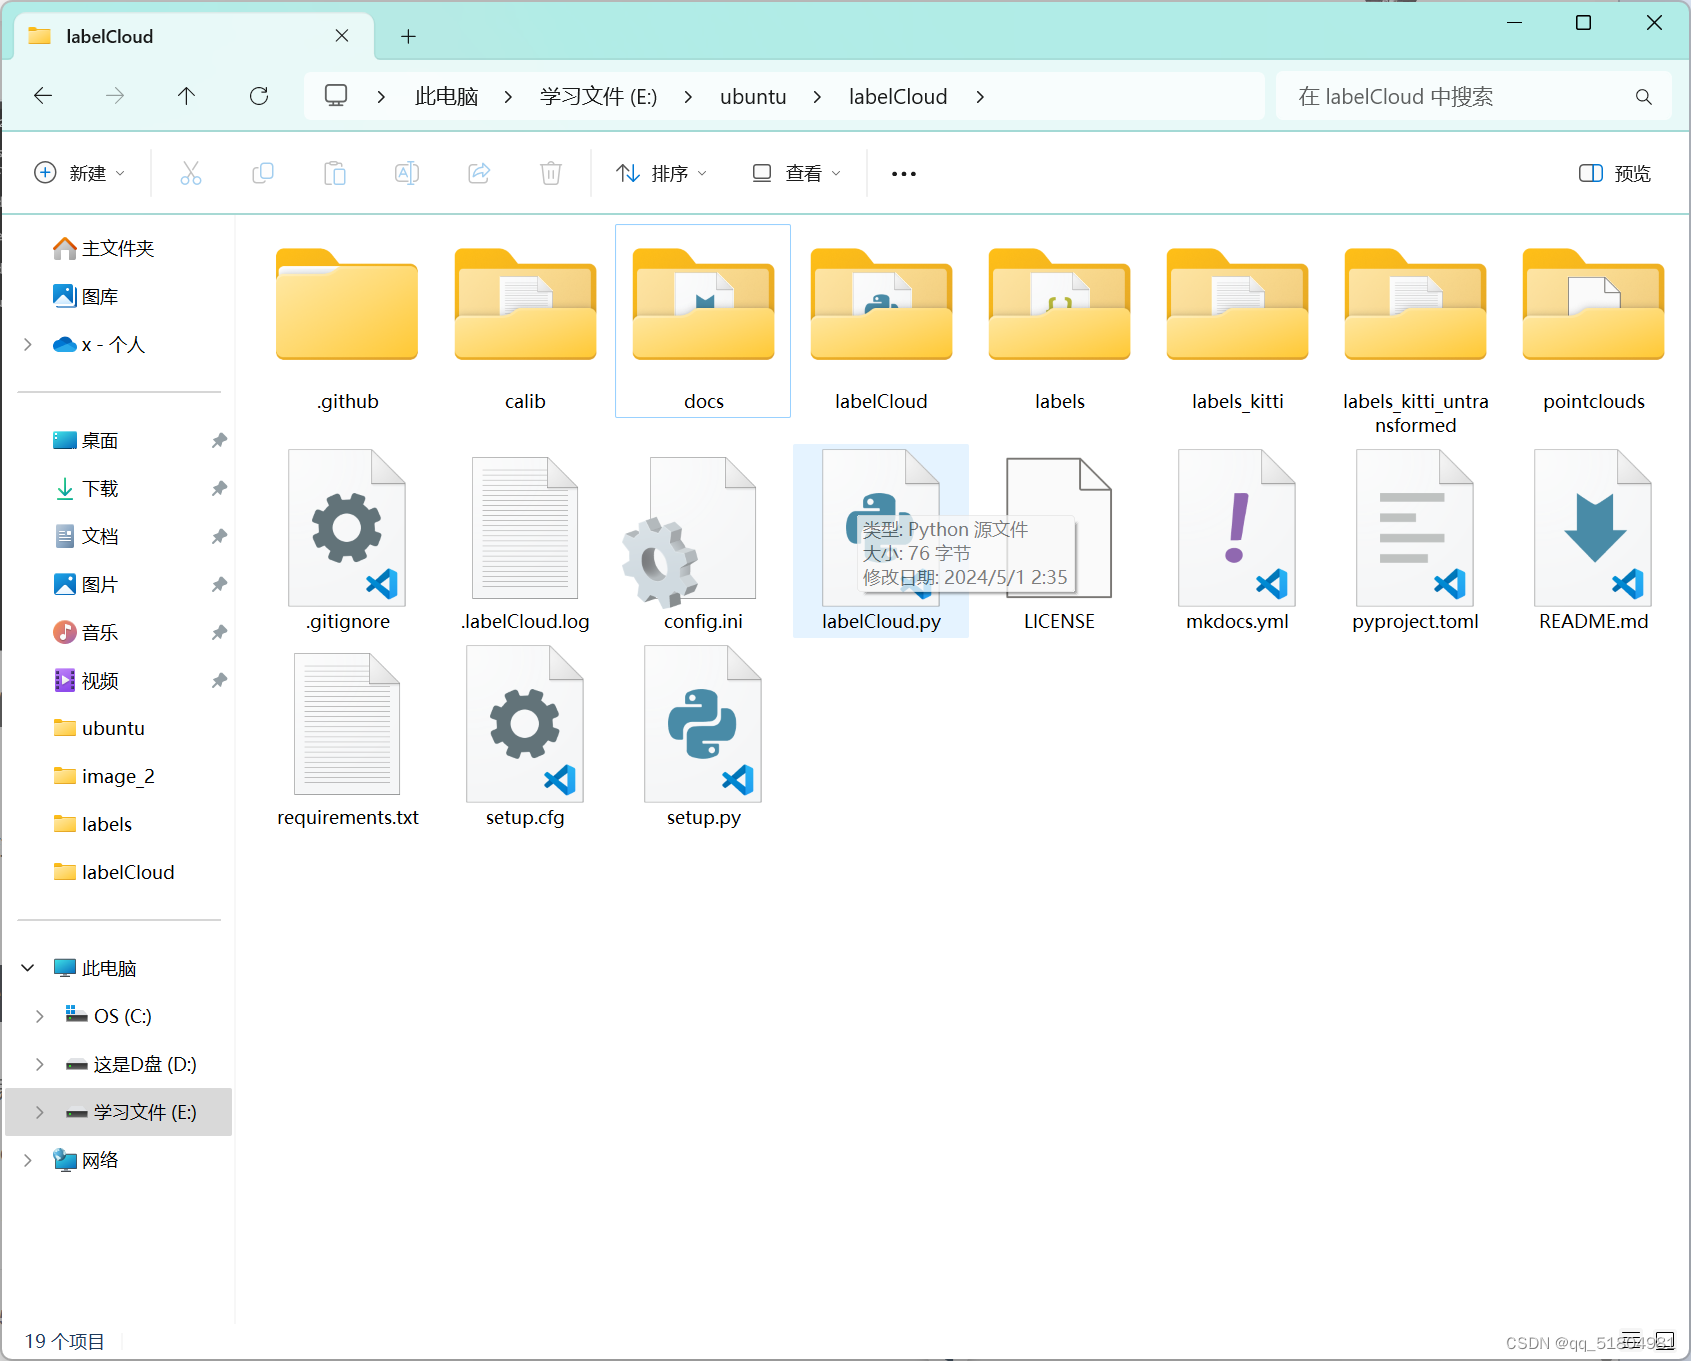Click the Delete icon in the toolbar
Image resolution: width=1691 pixels, height=1361 pixels.
pos(551,172)
